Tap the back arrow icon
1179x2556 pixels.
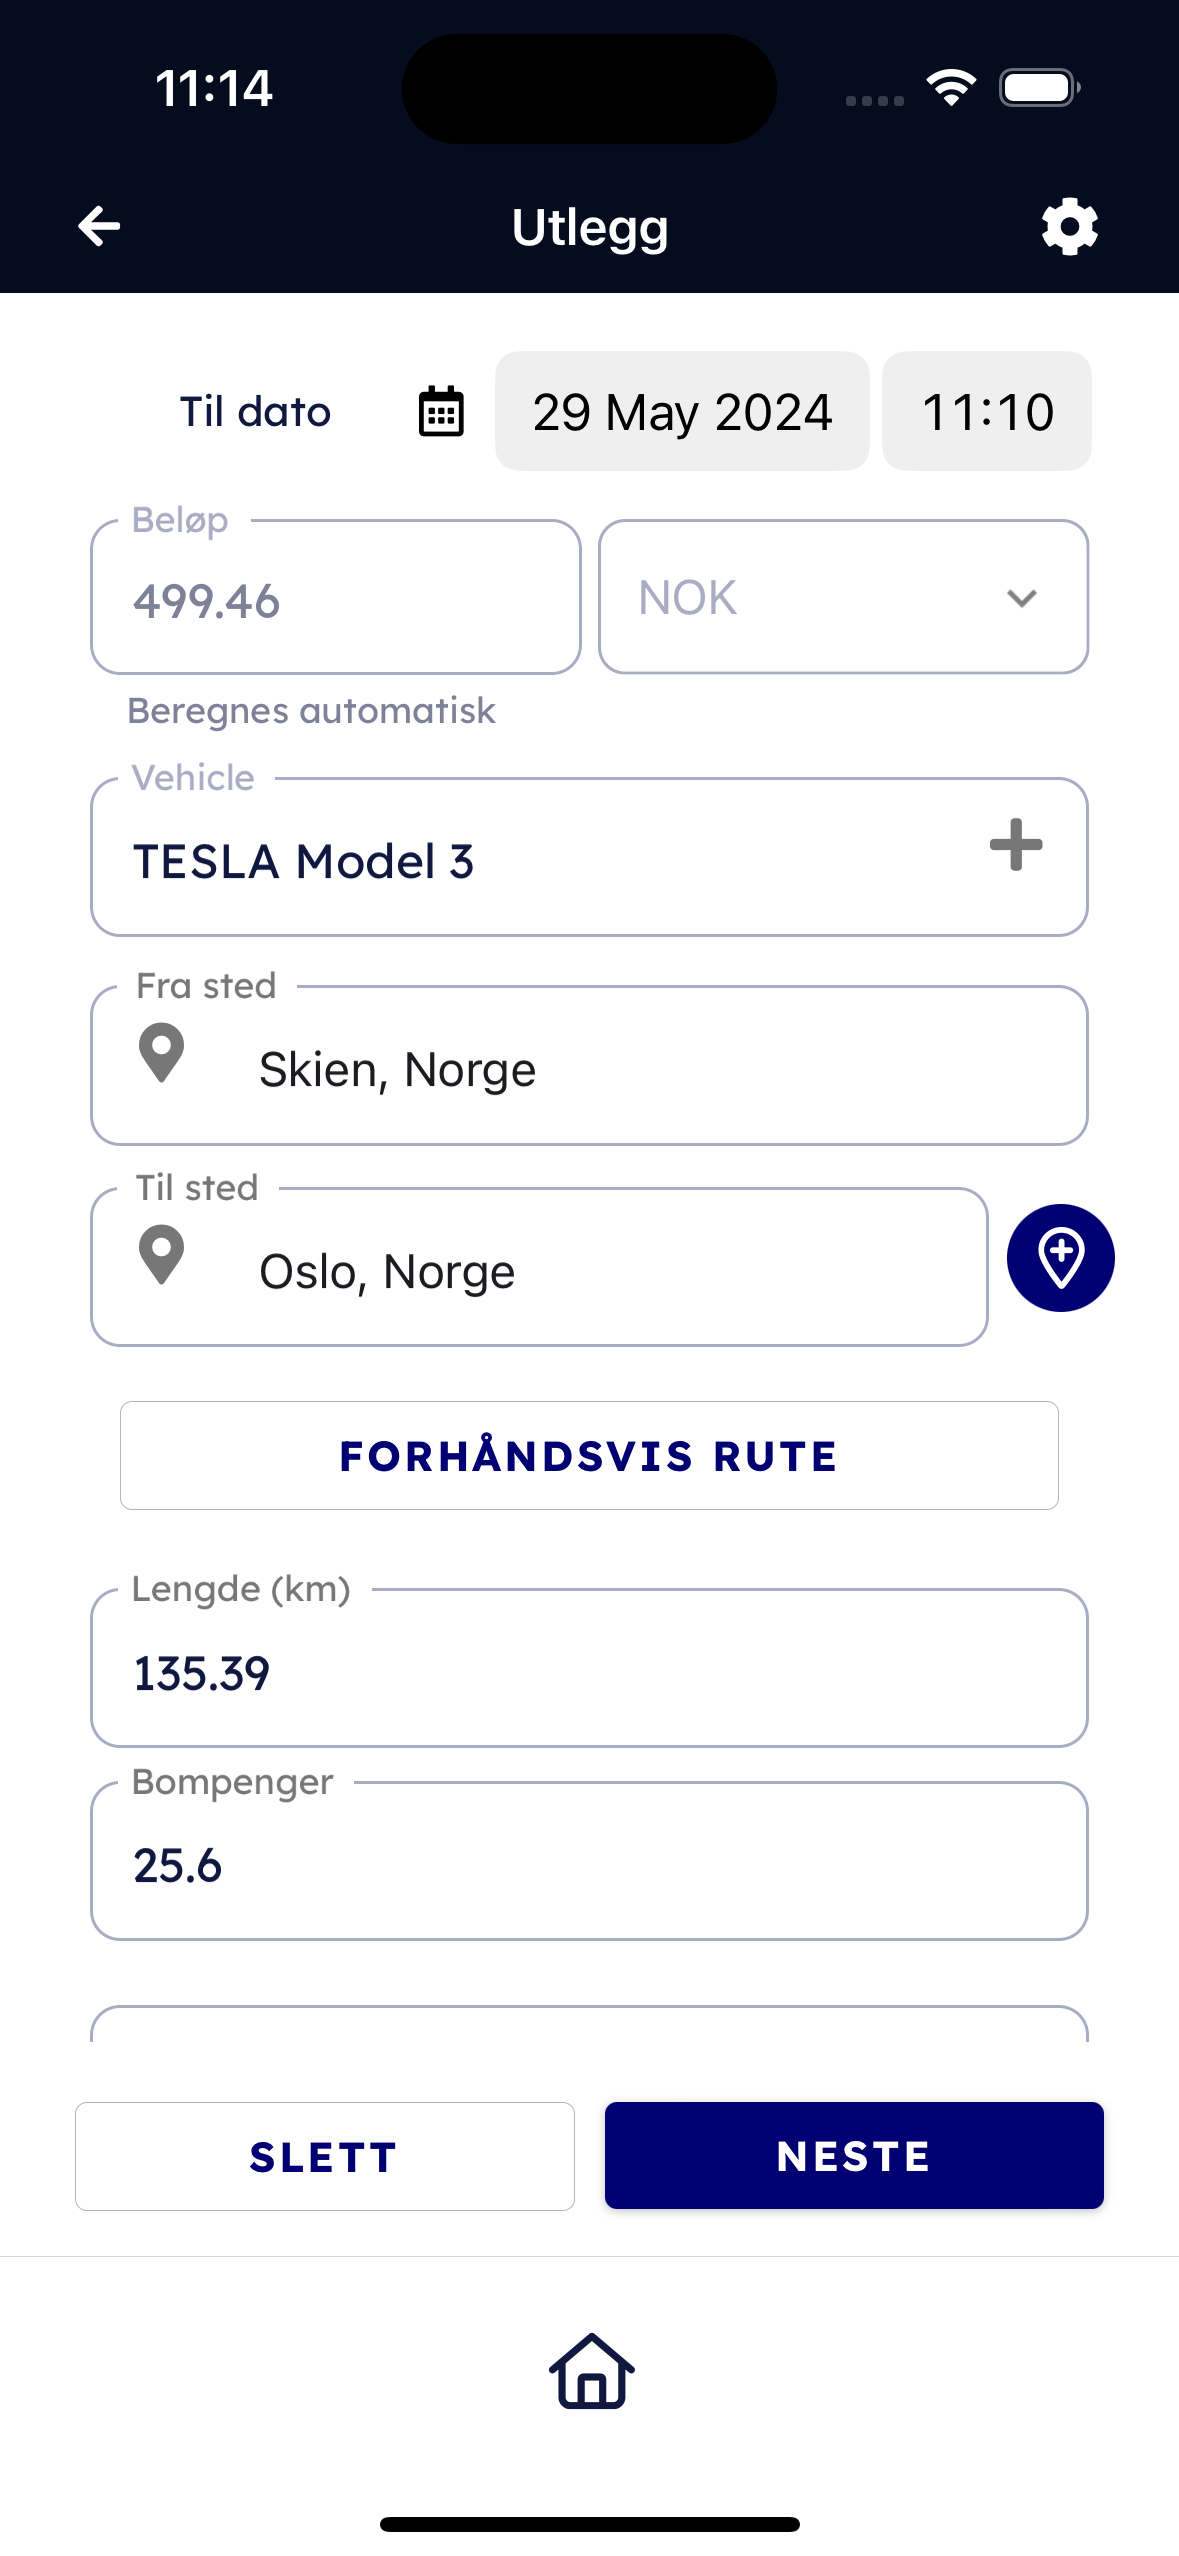99,226
